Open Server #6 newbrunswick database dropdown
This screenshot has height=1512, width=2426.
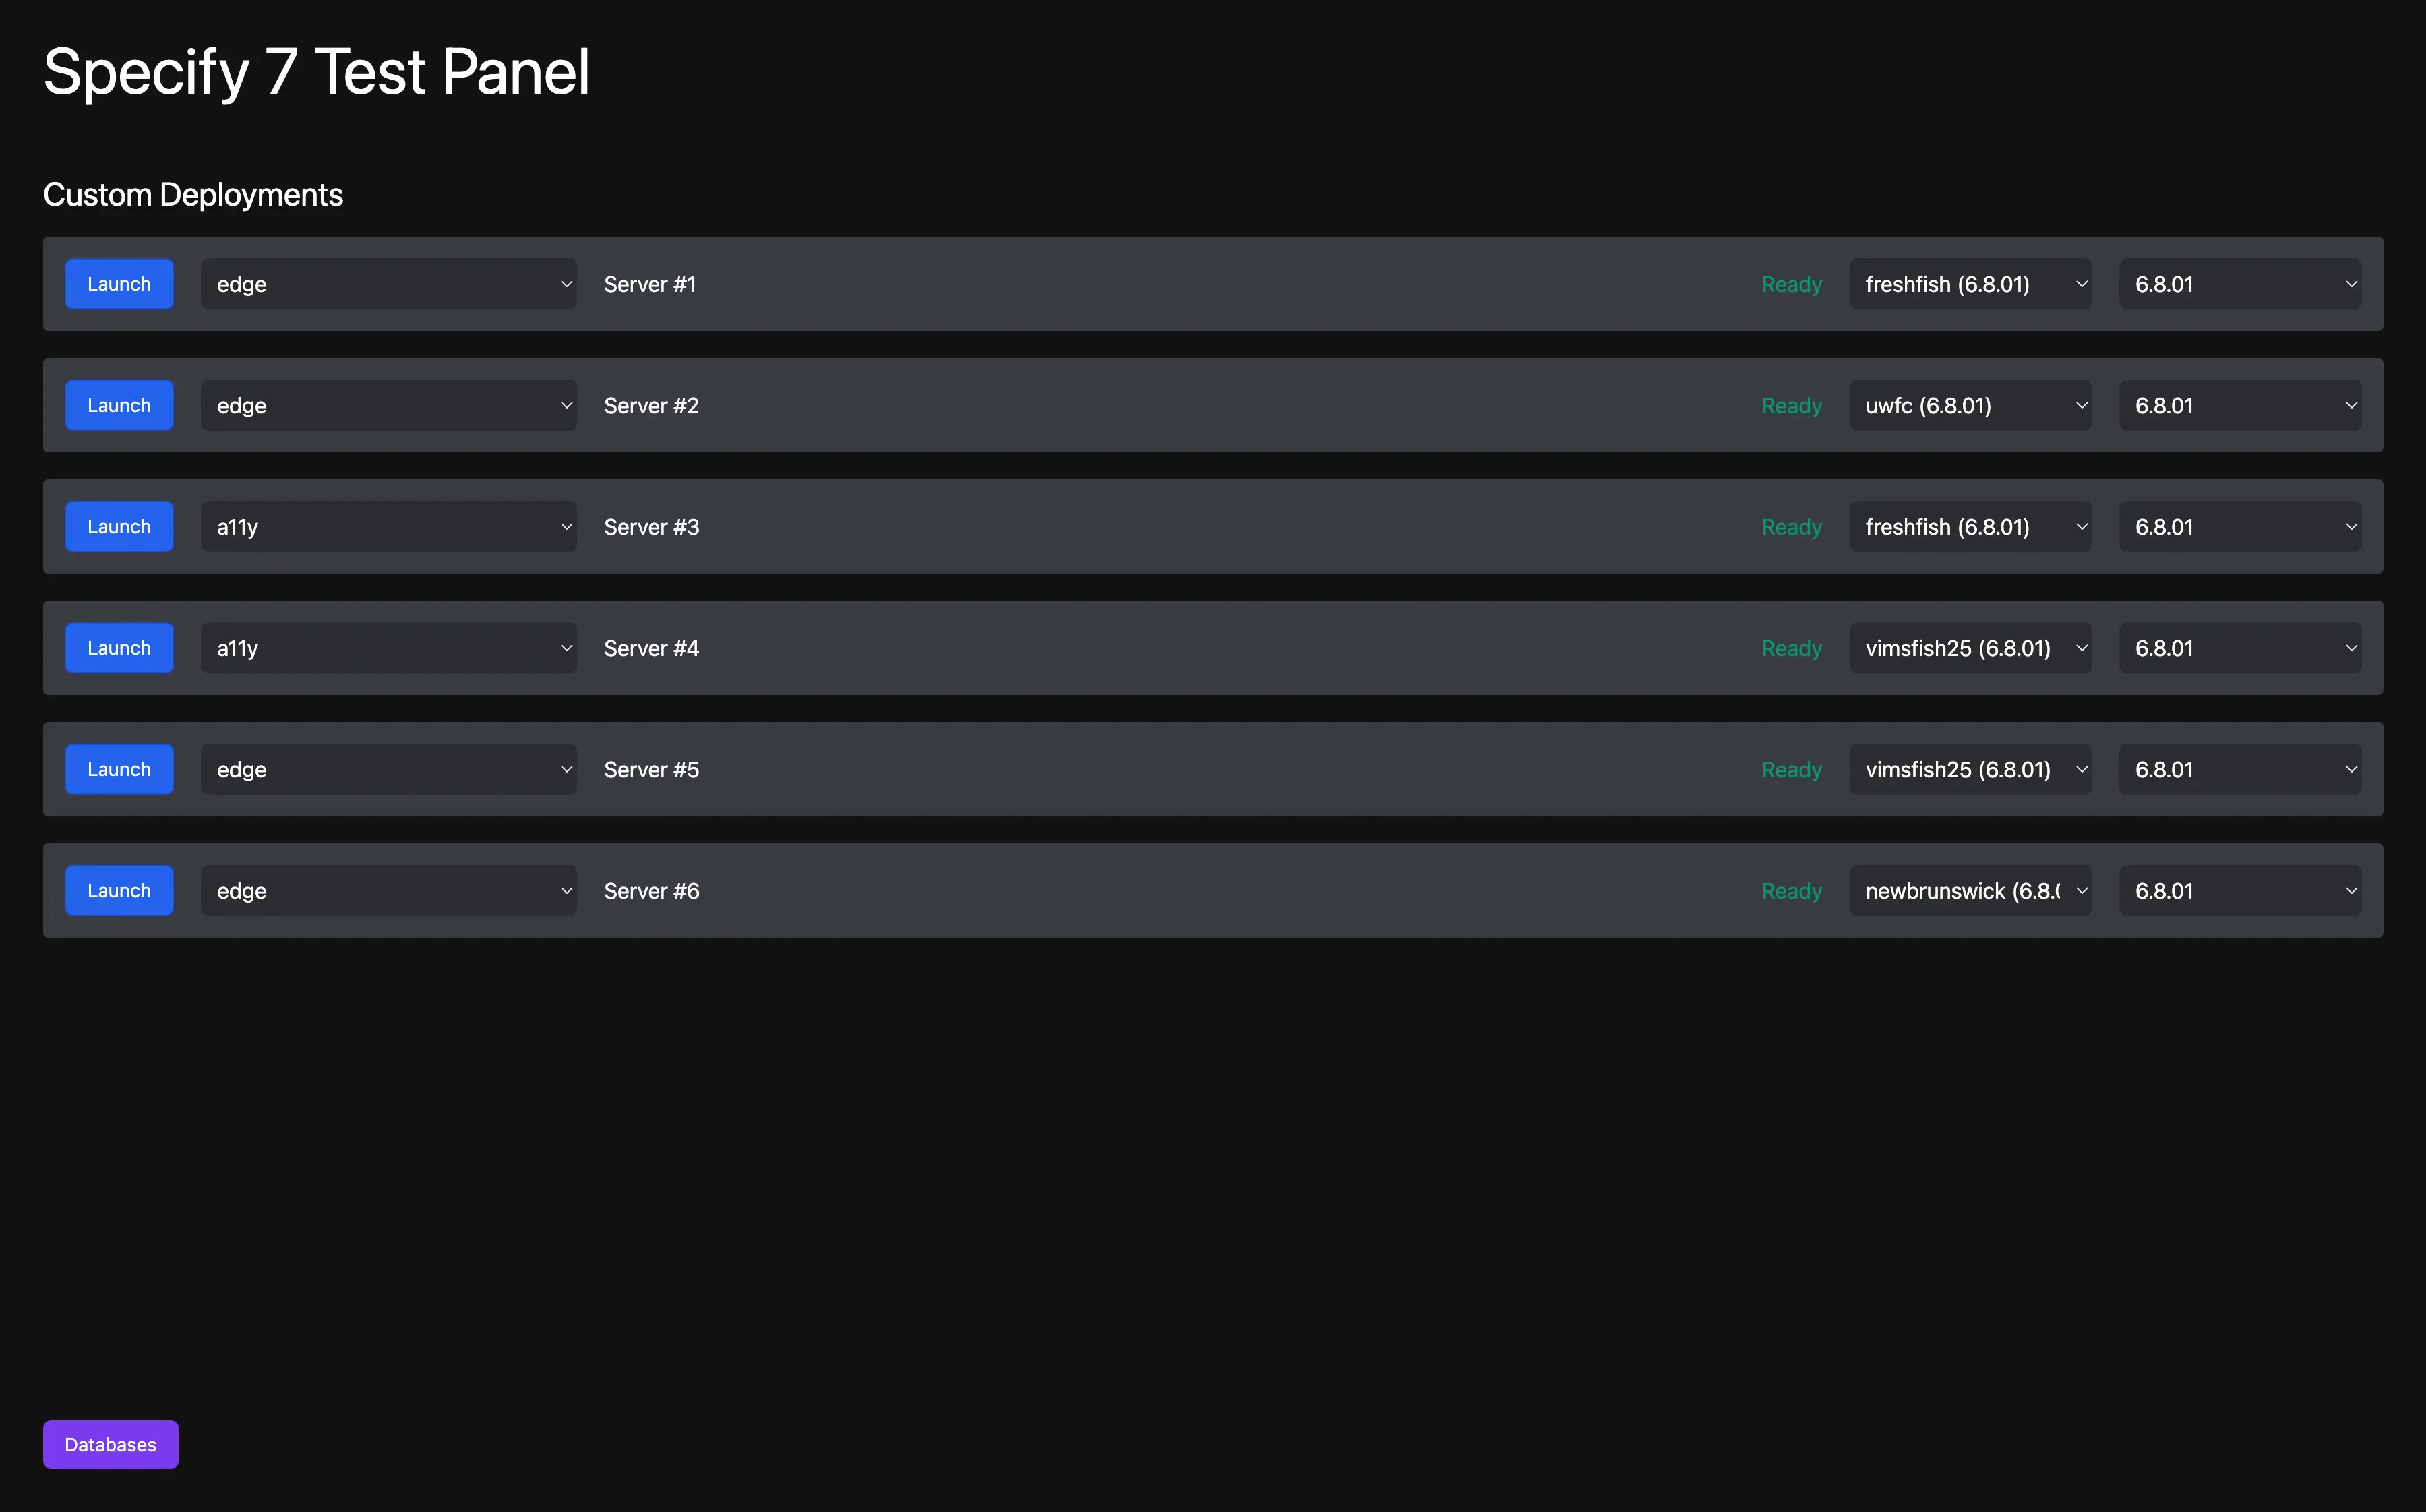tap(1970, 890)
